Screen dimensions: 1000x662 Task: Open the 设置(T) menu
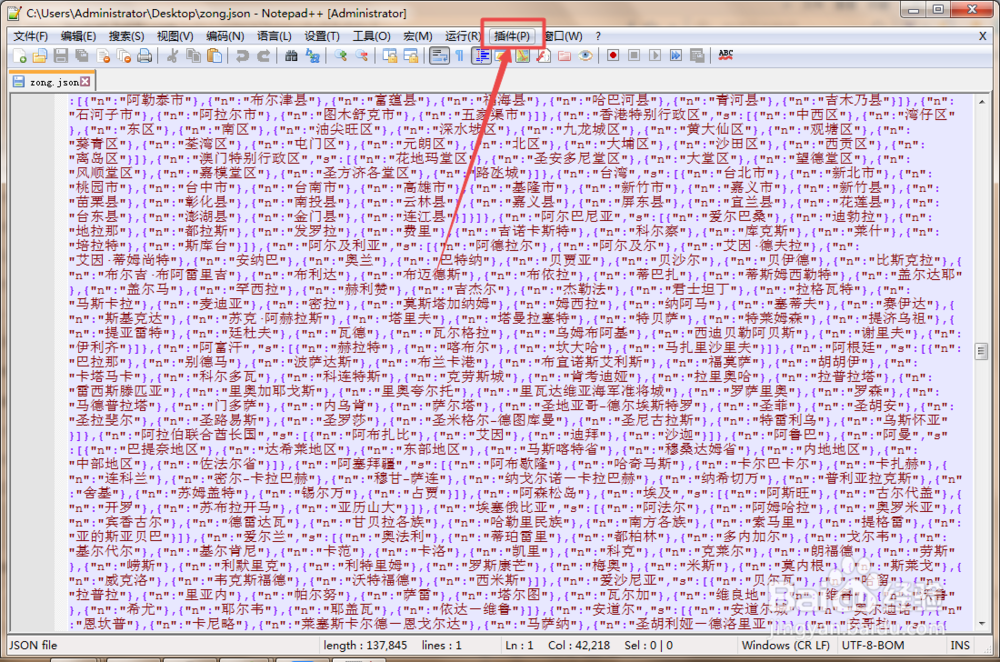(x=322, y=36)
